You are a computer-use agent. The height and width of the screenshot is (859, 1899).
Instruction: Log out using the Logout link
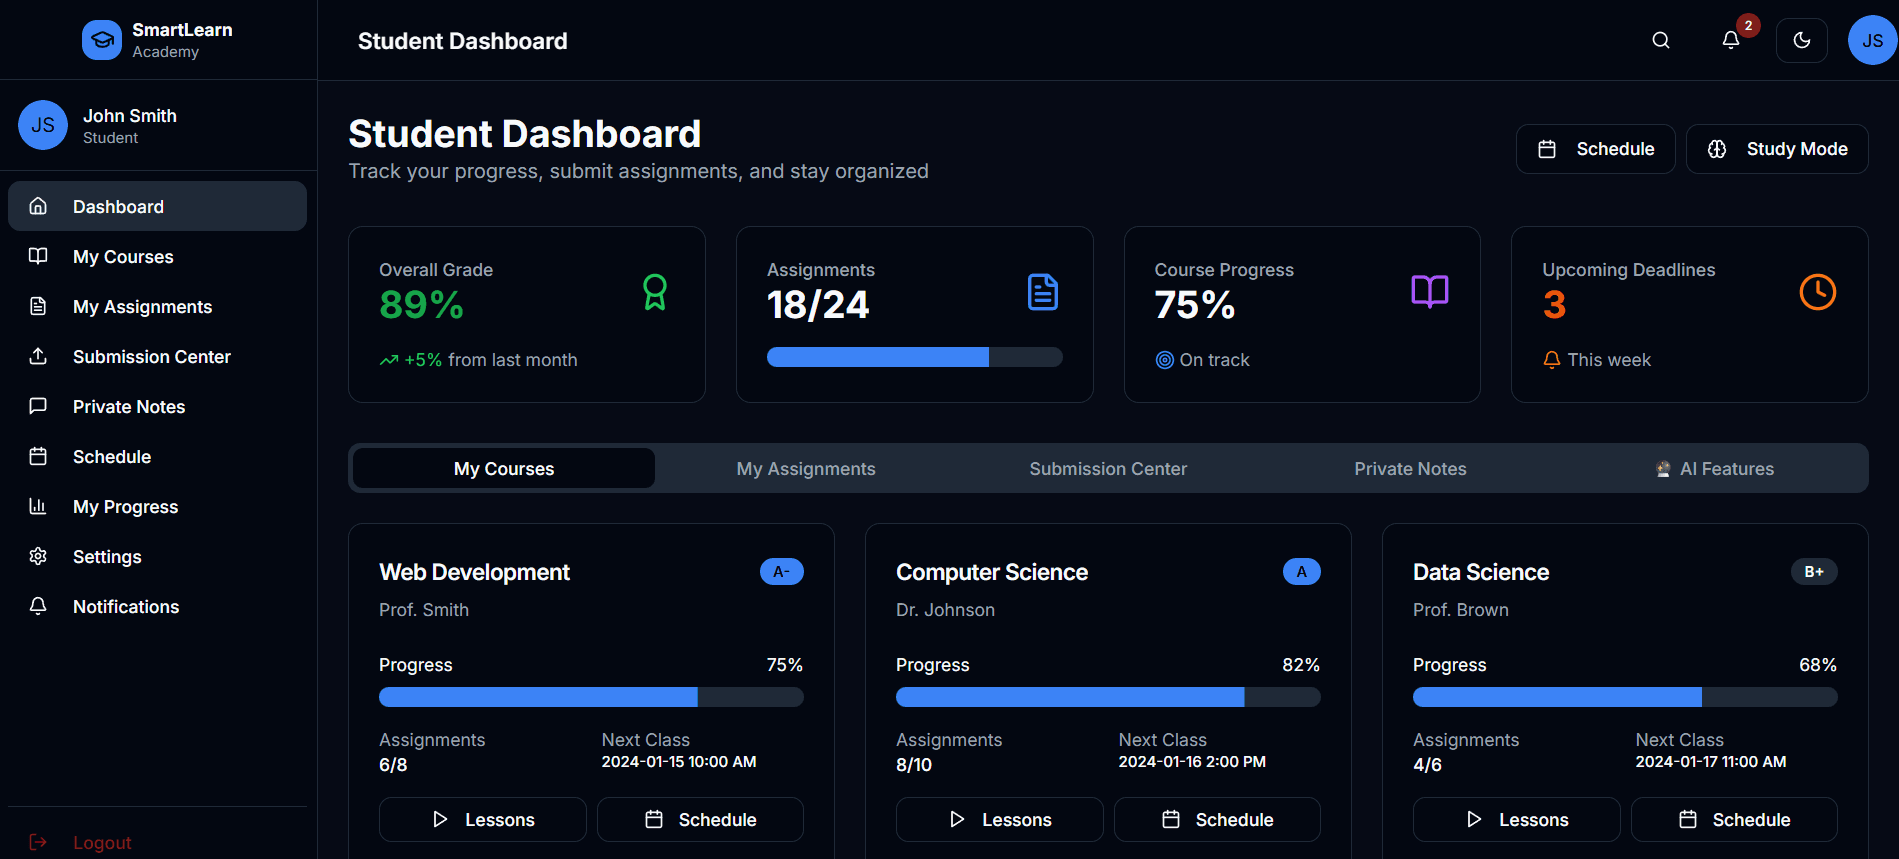[101, 843]
